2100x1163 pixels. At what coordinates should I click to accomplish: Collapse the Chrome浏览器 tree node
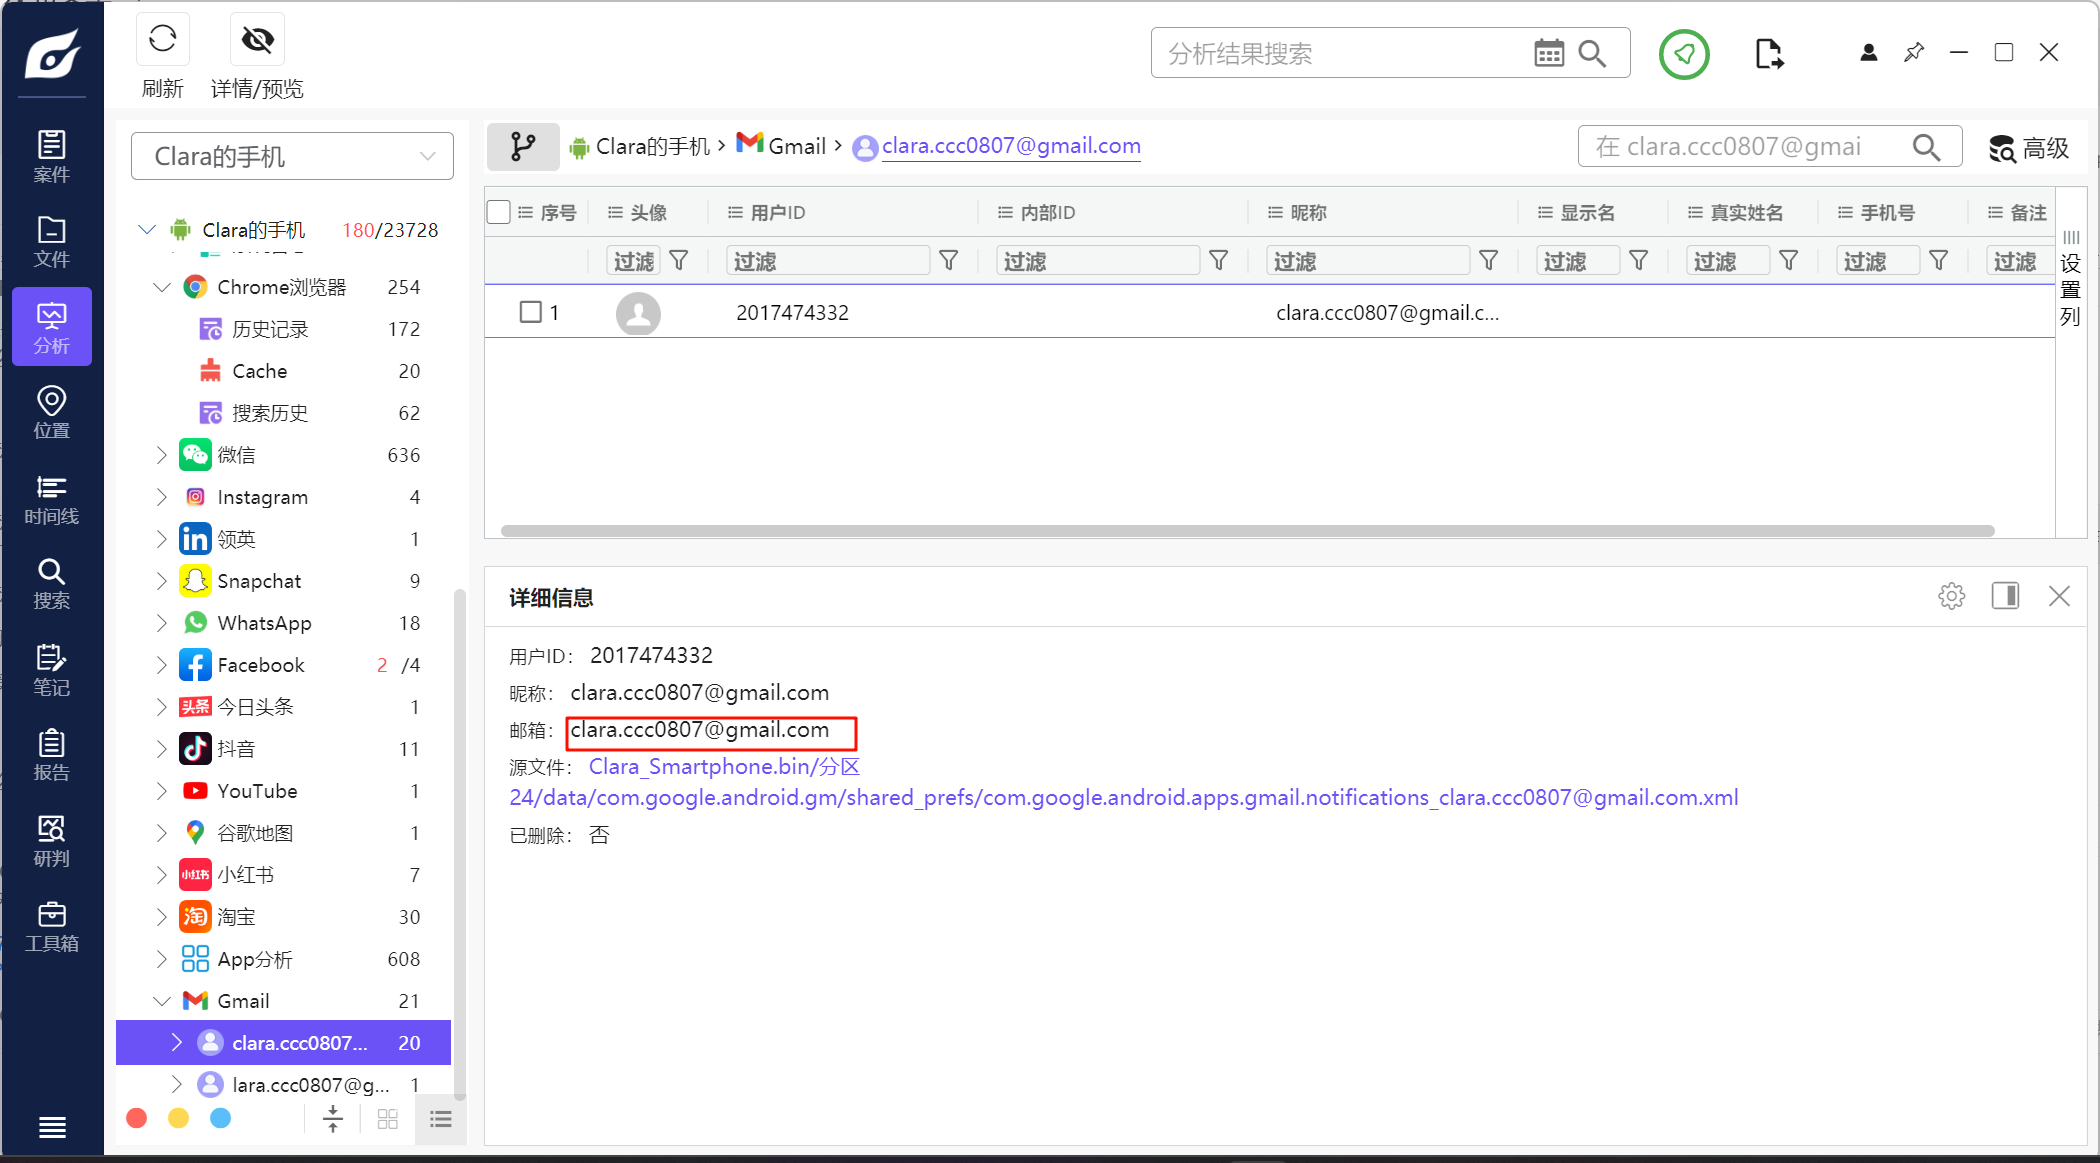click(x=162, y=287)
